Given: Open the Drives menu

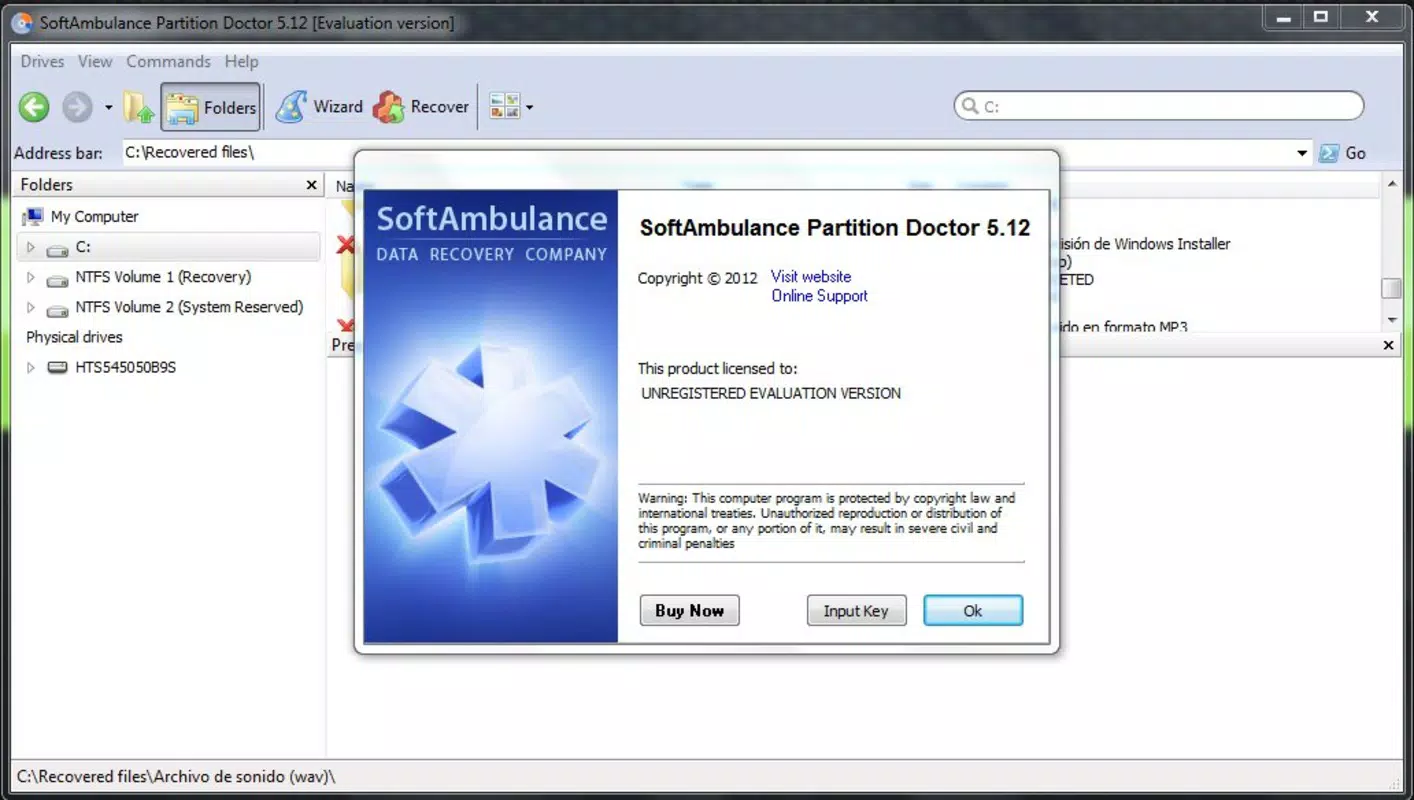Looking at the screenshot, I should click(x=42, y=61).
